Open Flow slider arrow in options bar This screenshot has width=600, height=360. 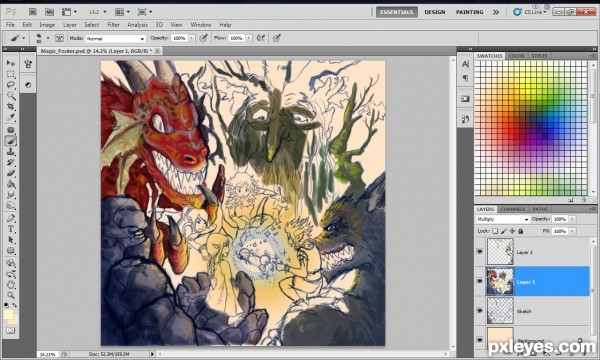(x=249, y=38)
